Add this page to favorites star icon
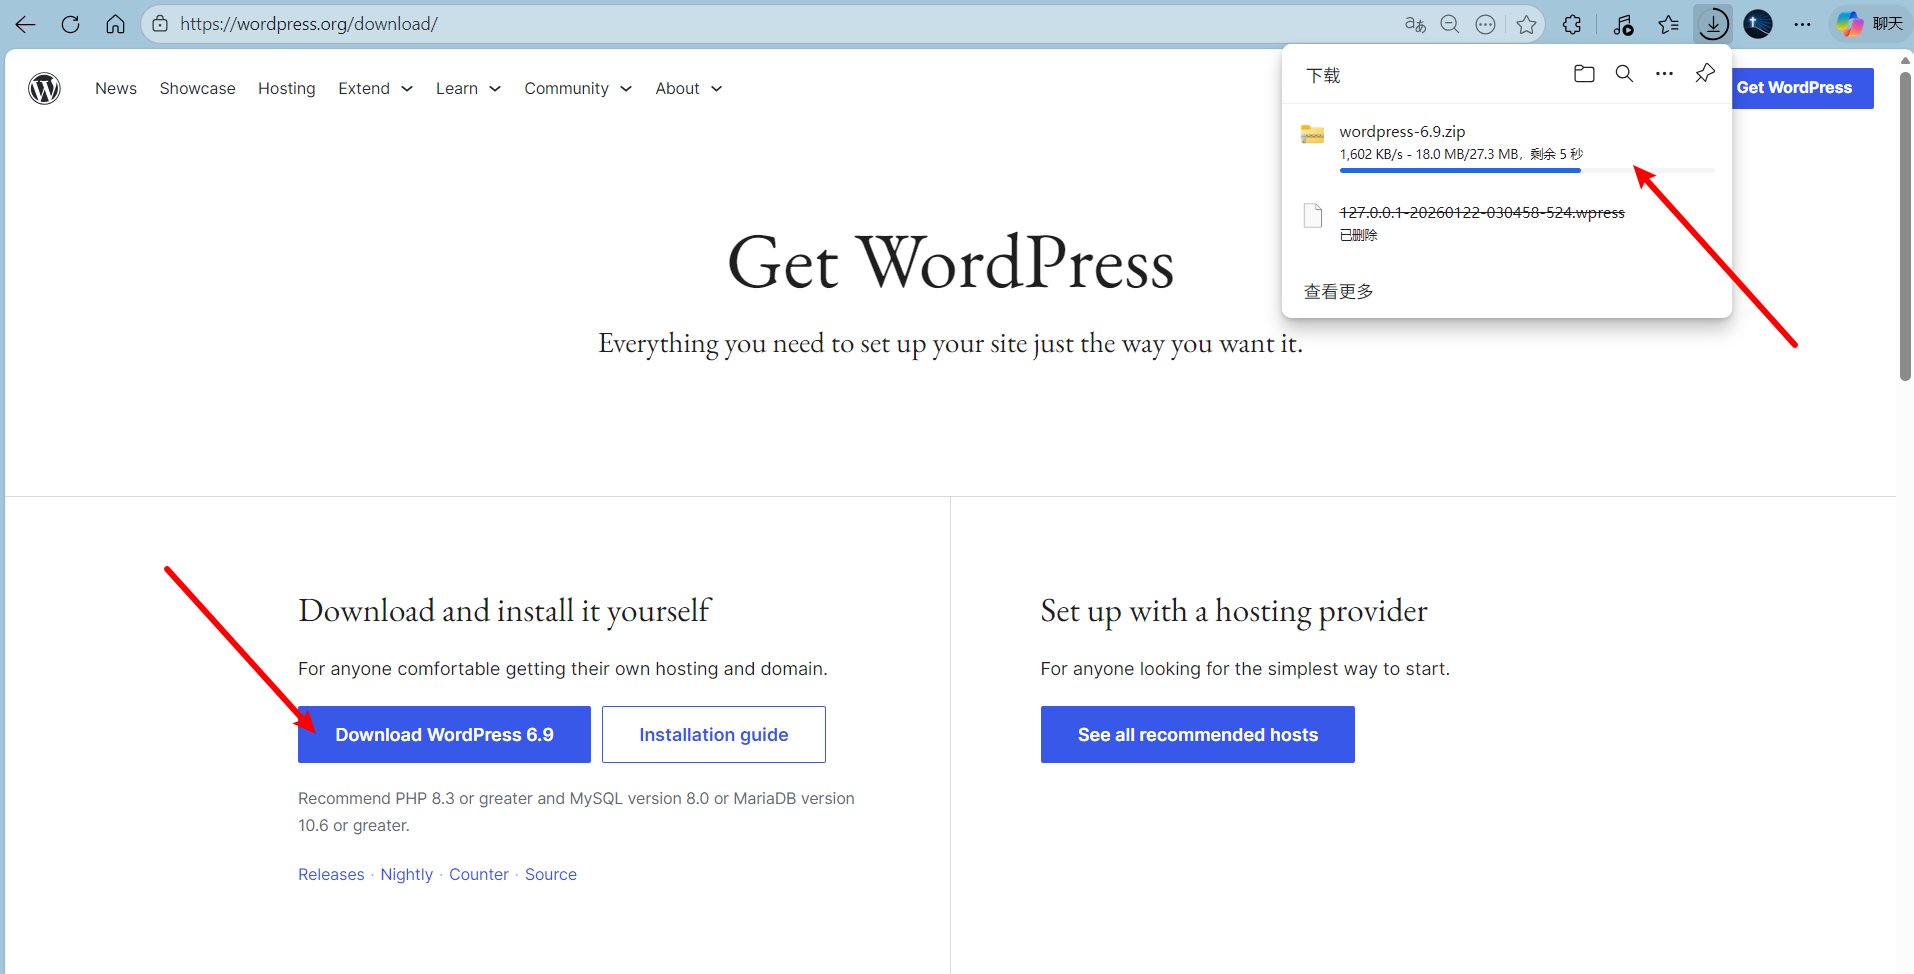The height and width of the screenshot is (974, 1914). pos(1526,24)
